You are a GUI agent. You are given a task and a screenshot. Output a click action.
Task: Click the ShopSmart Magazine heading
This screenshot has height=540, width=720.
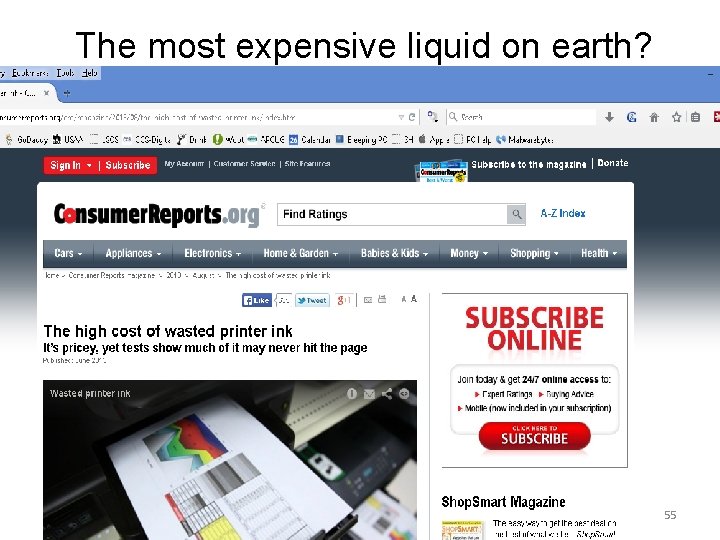[x=503, y=502]
